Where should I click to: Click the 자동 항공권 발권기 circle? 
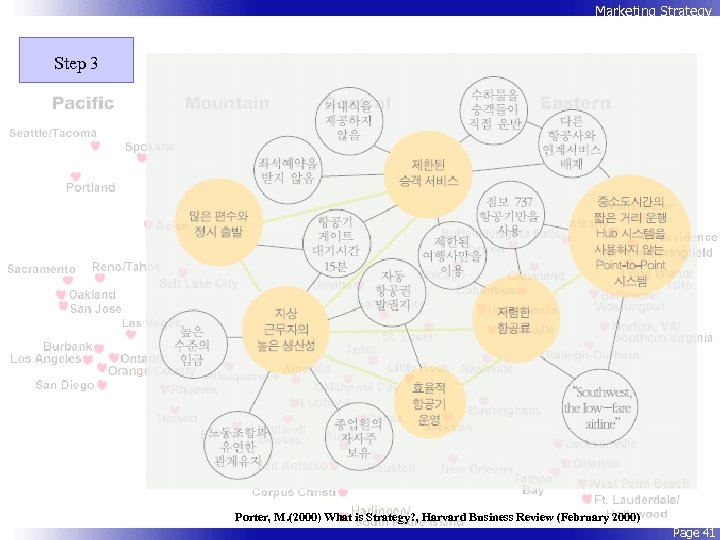pyautogui.click(x=392, y=292)
